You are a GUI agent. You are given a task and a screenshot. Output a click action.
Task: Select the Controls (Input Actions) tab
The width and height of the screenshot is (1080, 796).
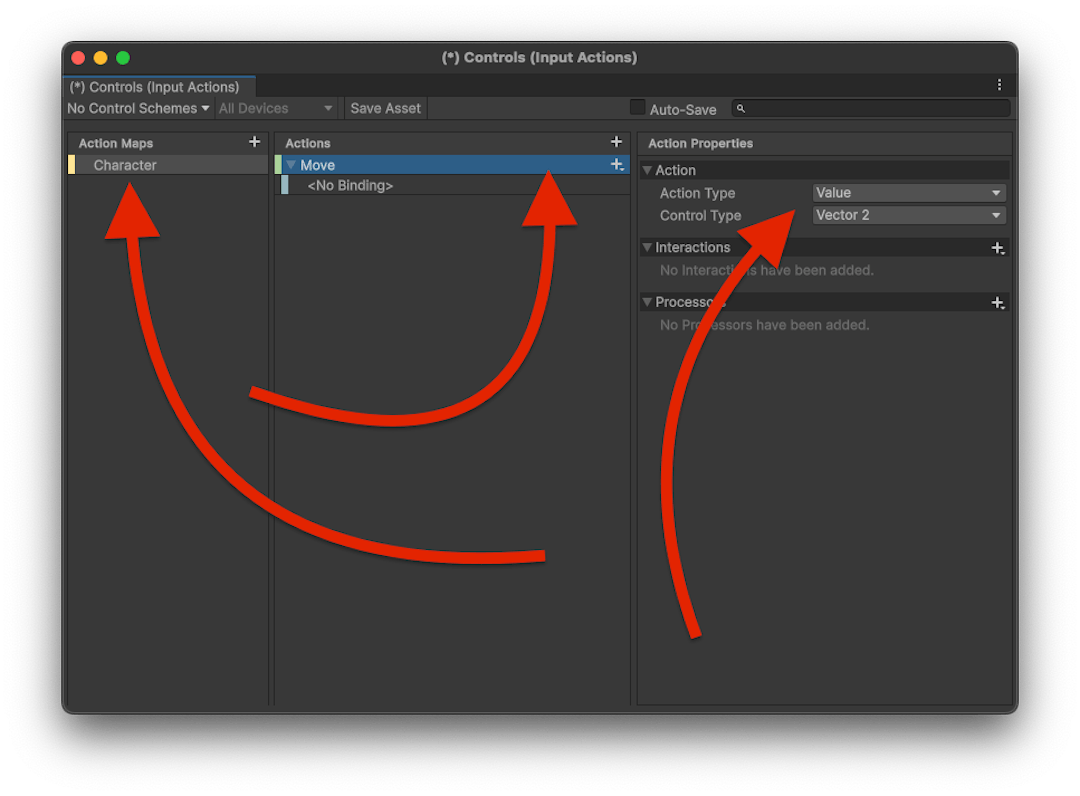click(x=155, y=87)
